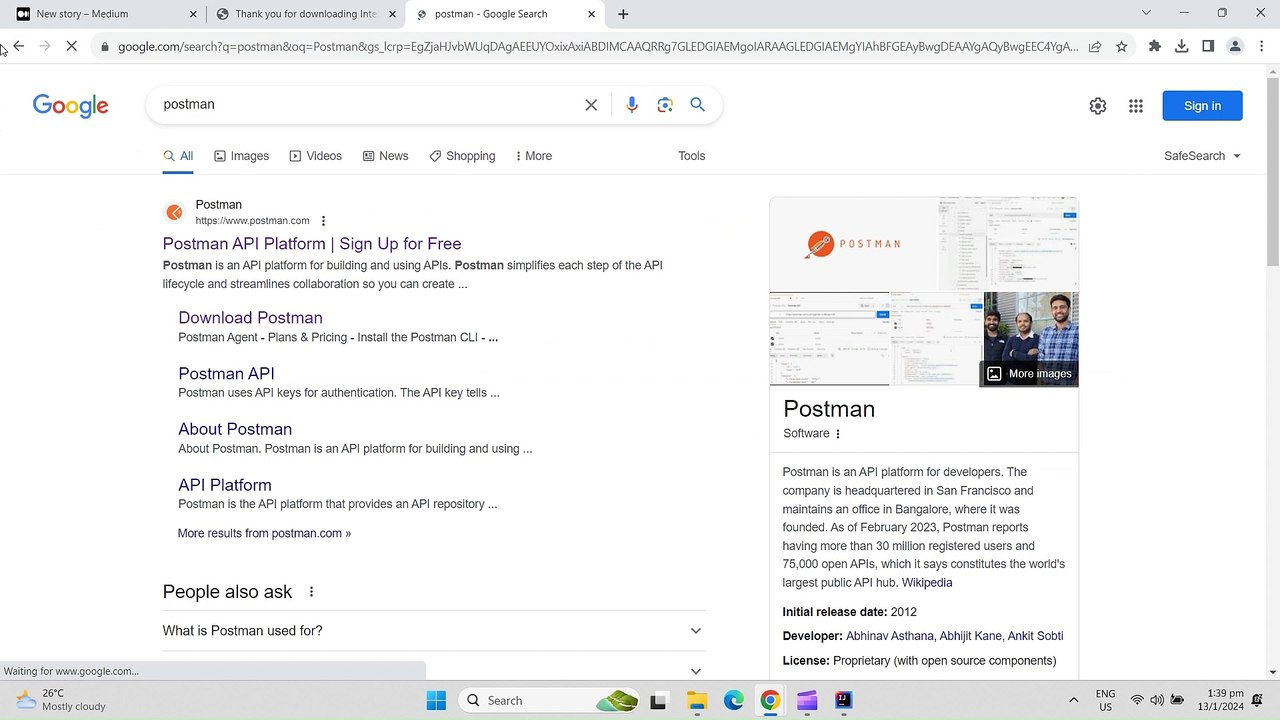Switch to the 'Thank you for downloading' tab

pyautogui.click(x=305, y=14)
